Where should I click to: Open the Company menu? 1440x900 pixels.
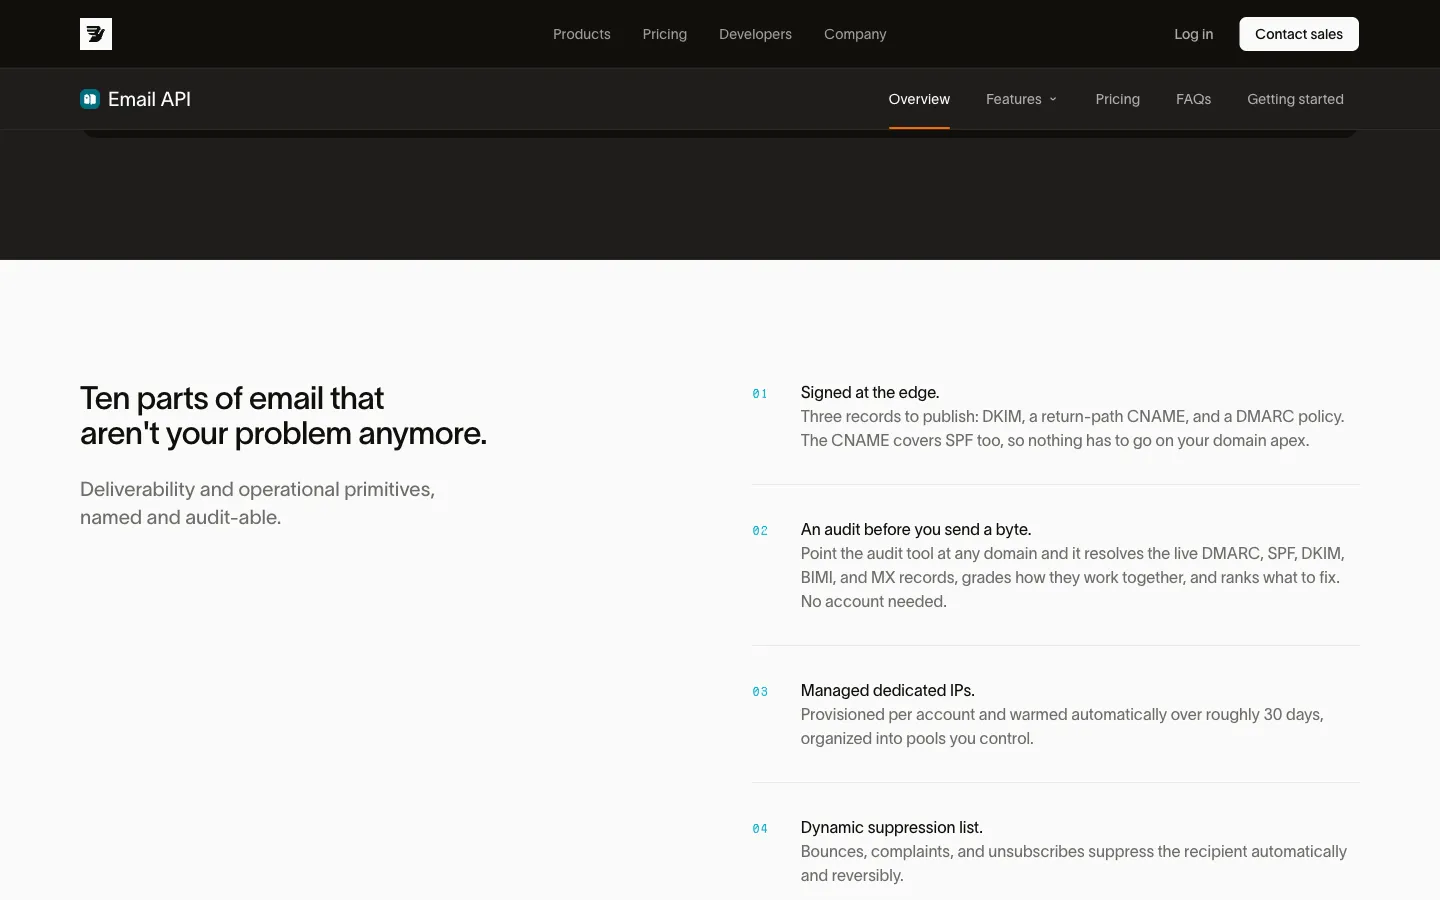(855, 34)
